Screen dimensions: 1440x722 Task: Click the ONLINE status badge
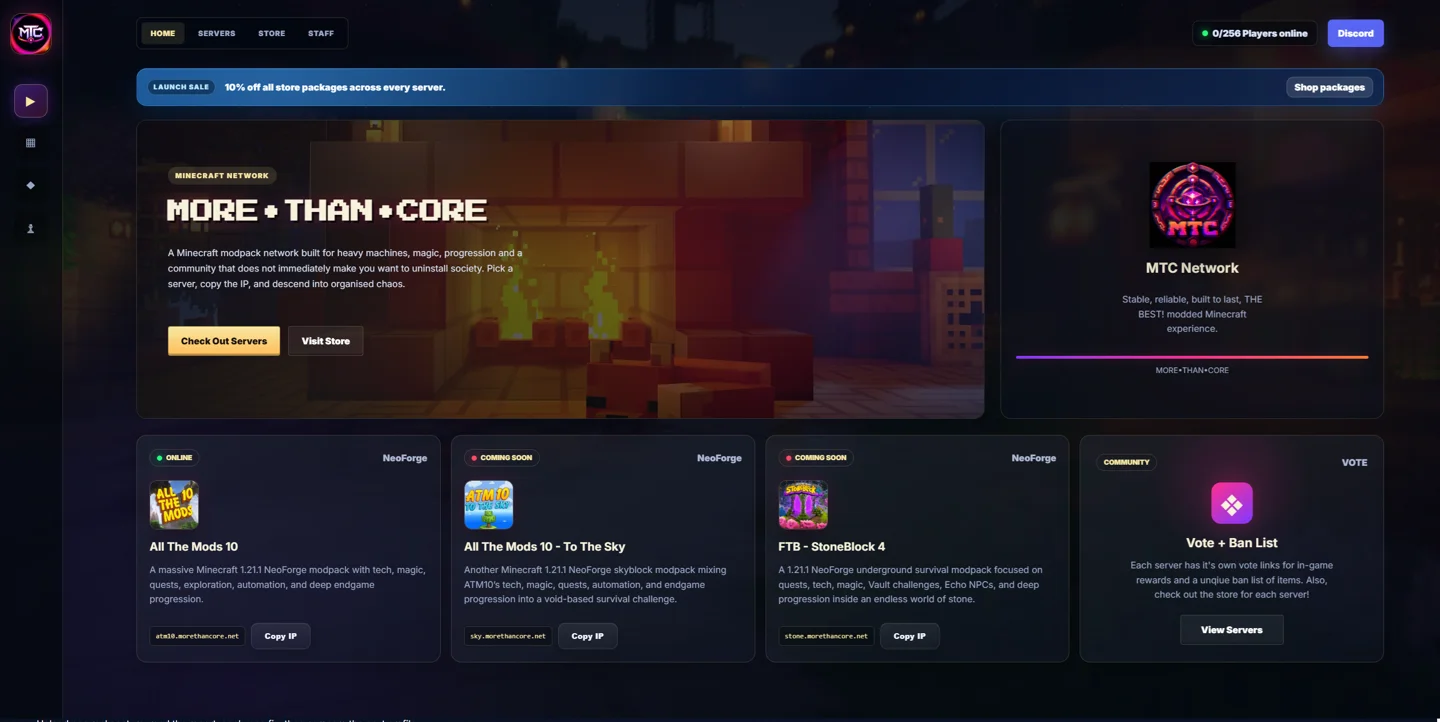coord(174,458)
